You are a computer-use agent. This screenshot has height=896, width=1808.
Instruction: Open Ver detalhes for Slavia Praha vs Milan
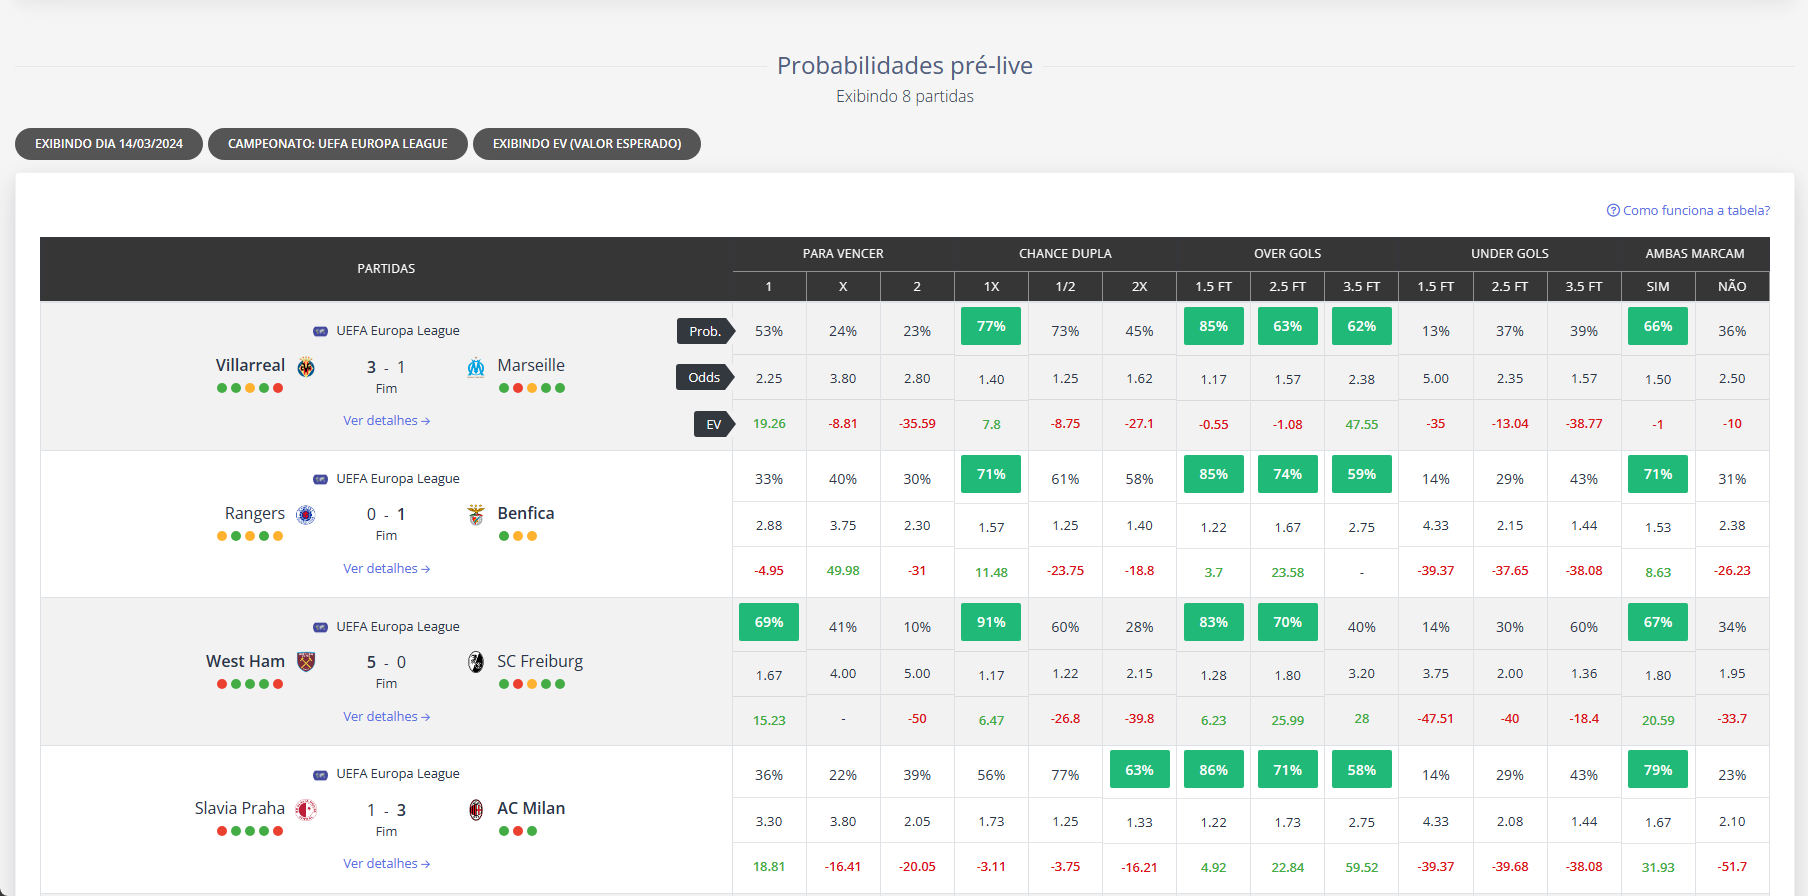pyautogui.click(x=386, y=864)
